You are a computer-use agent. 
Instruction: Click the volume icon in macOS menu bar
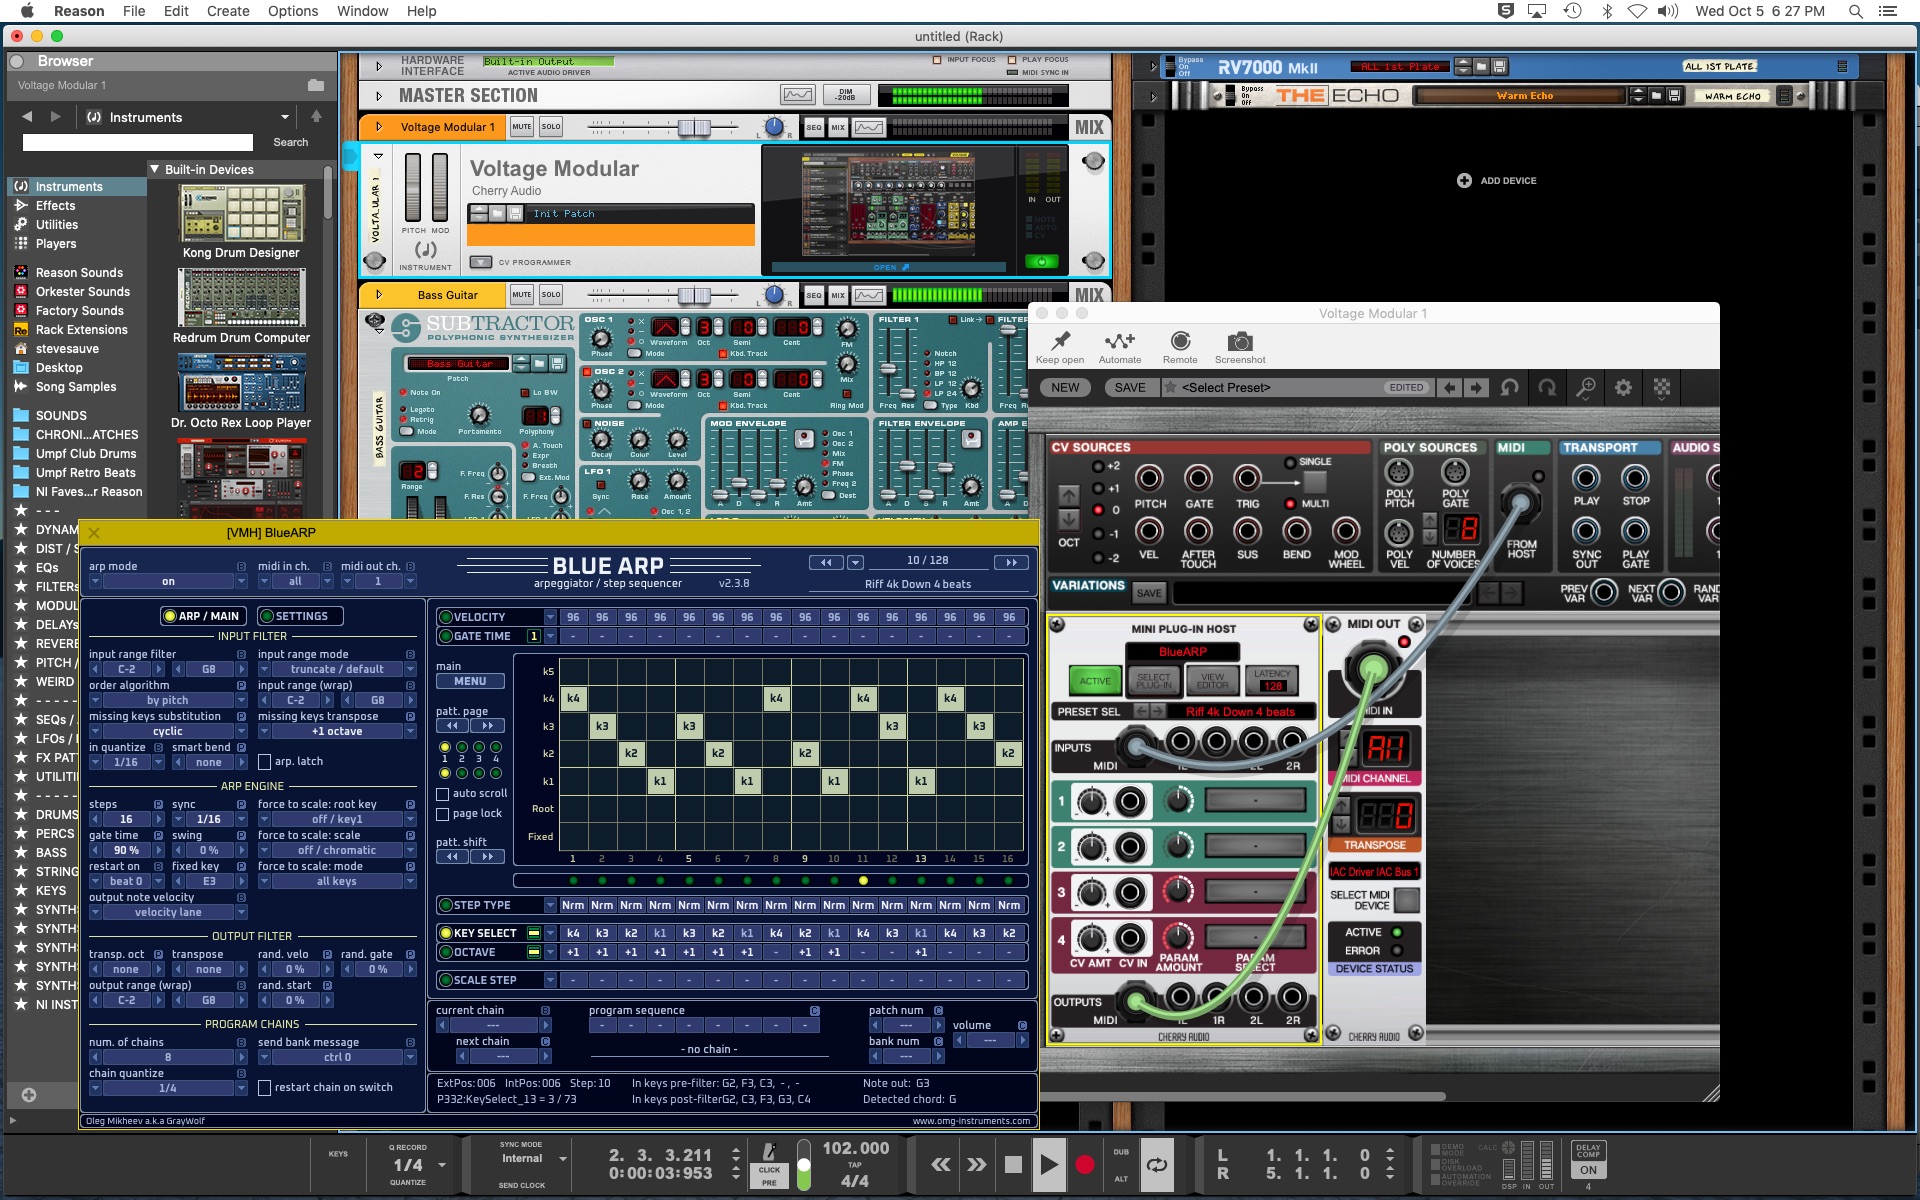coord(1667,11)
